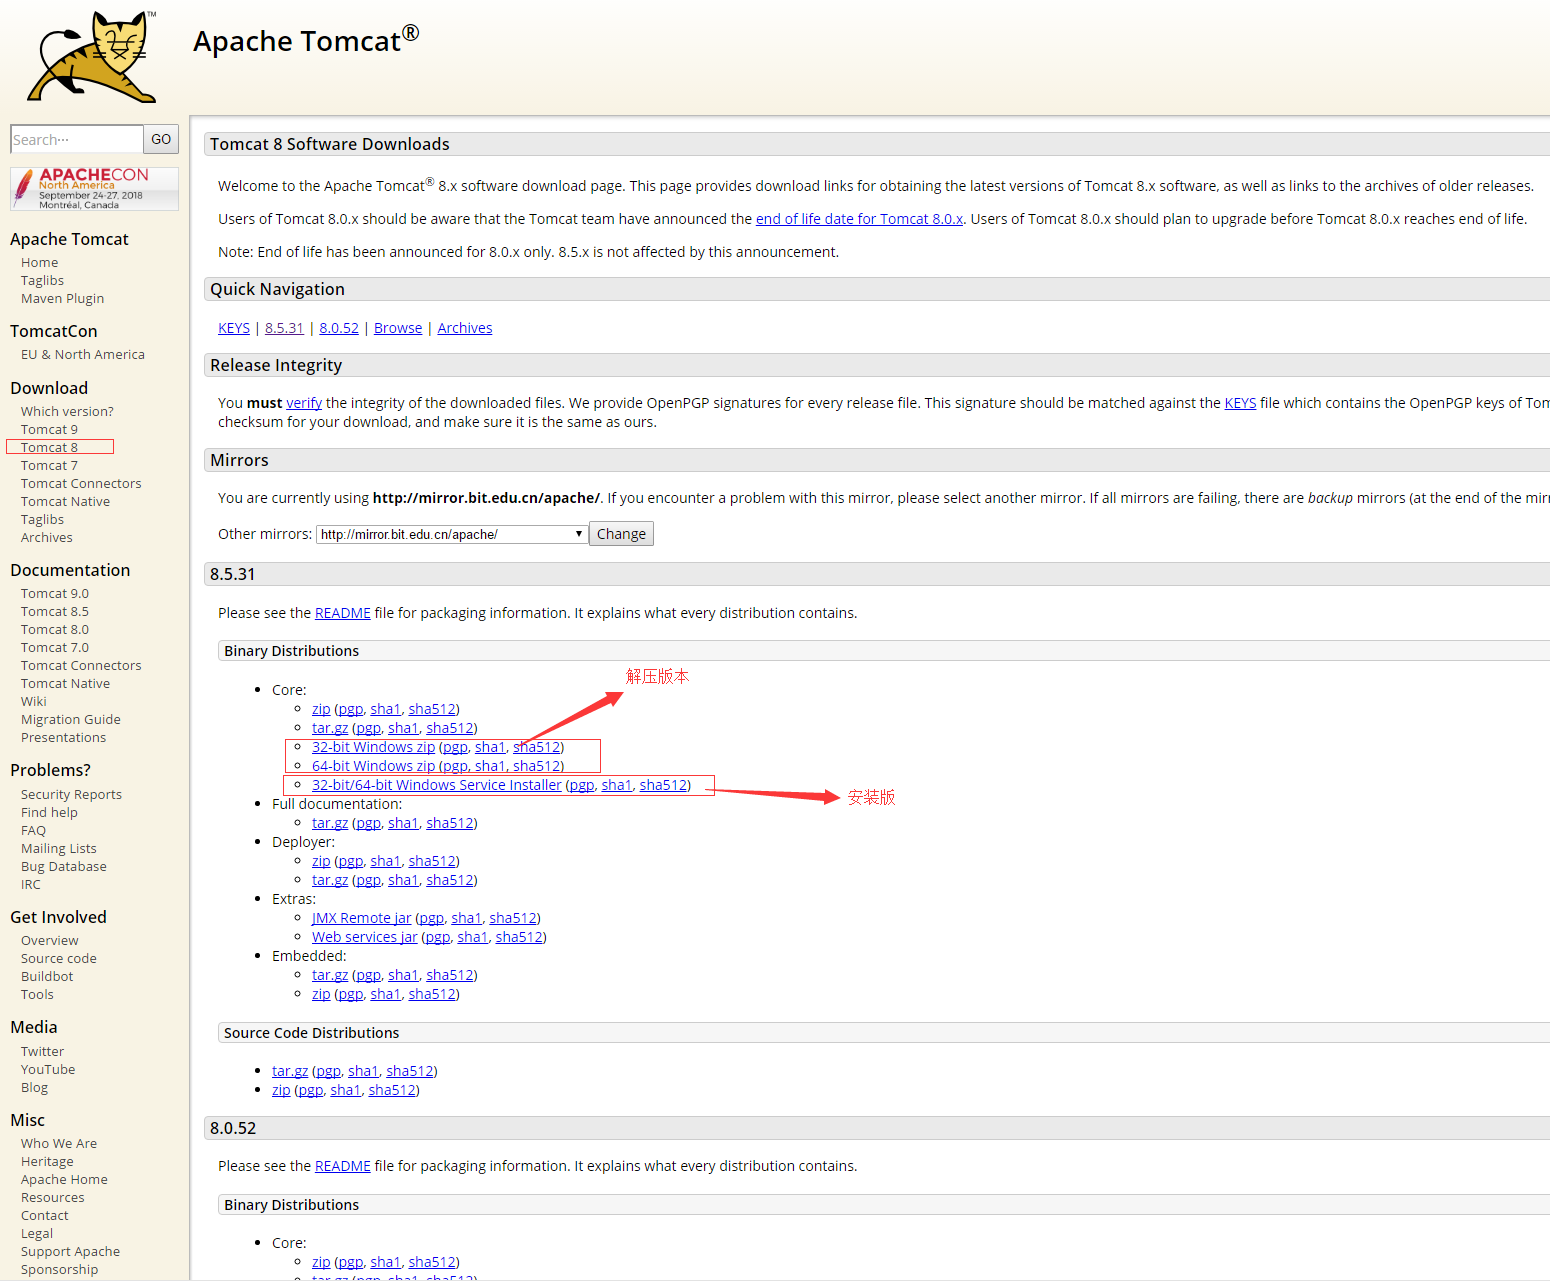Open Archives under Download in sidebar
Viewport: 1550px width, 1283px height.
47,538
